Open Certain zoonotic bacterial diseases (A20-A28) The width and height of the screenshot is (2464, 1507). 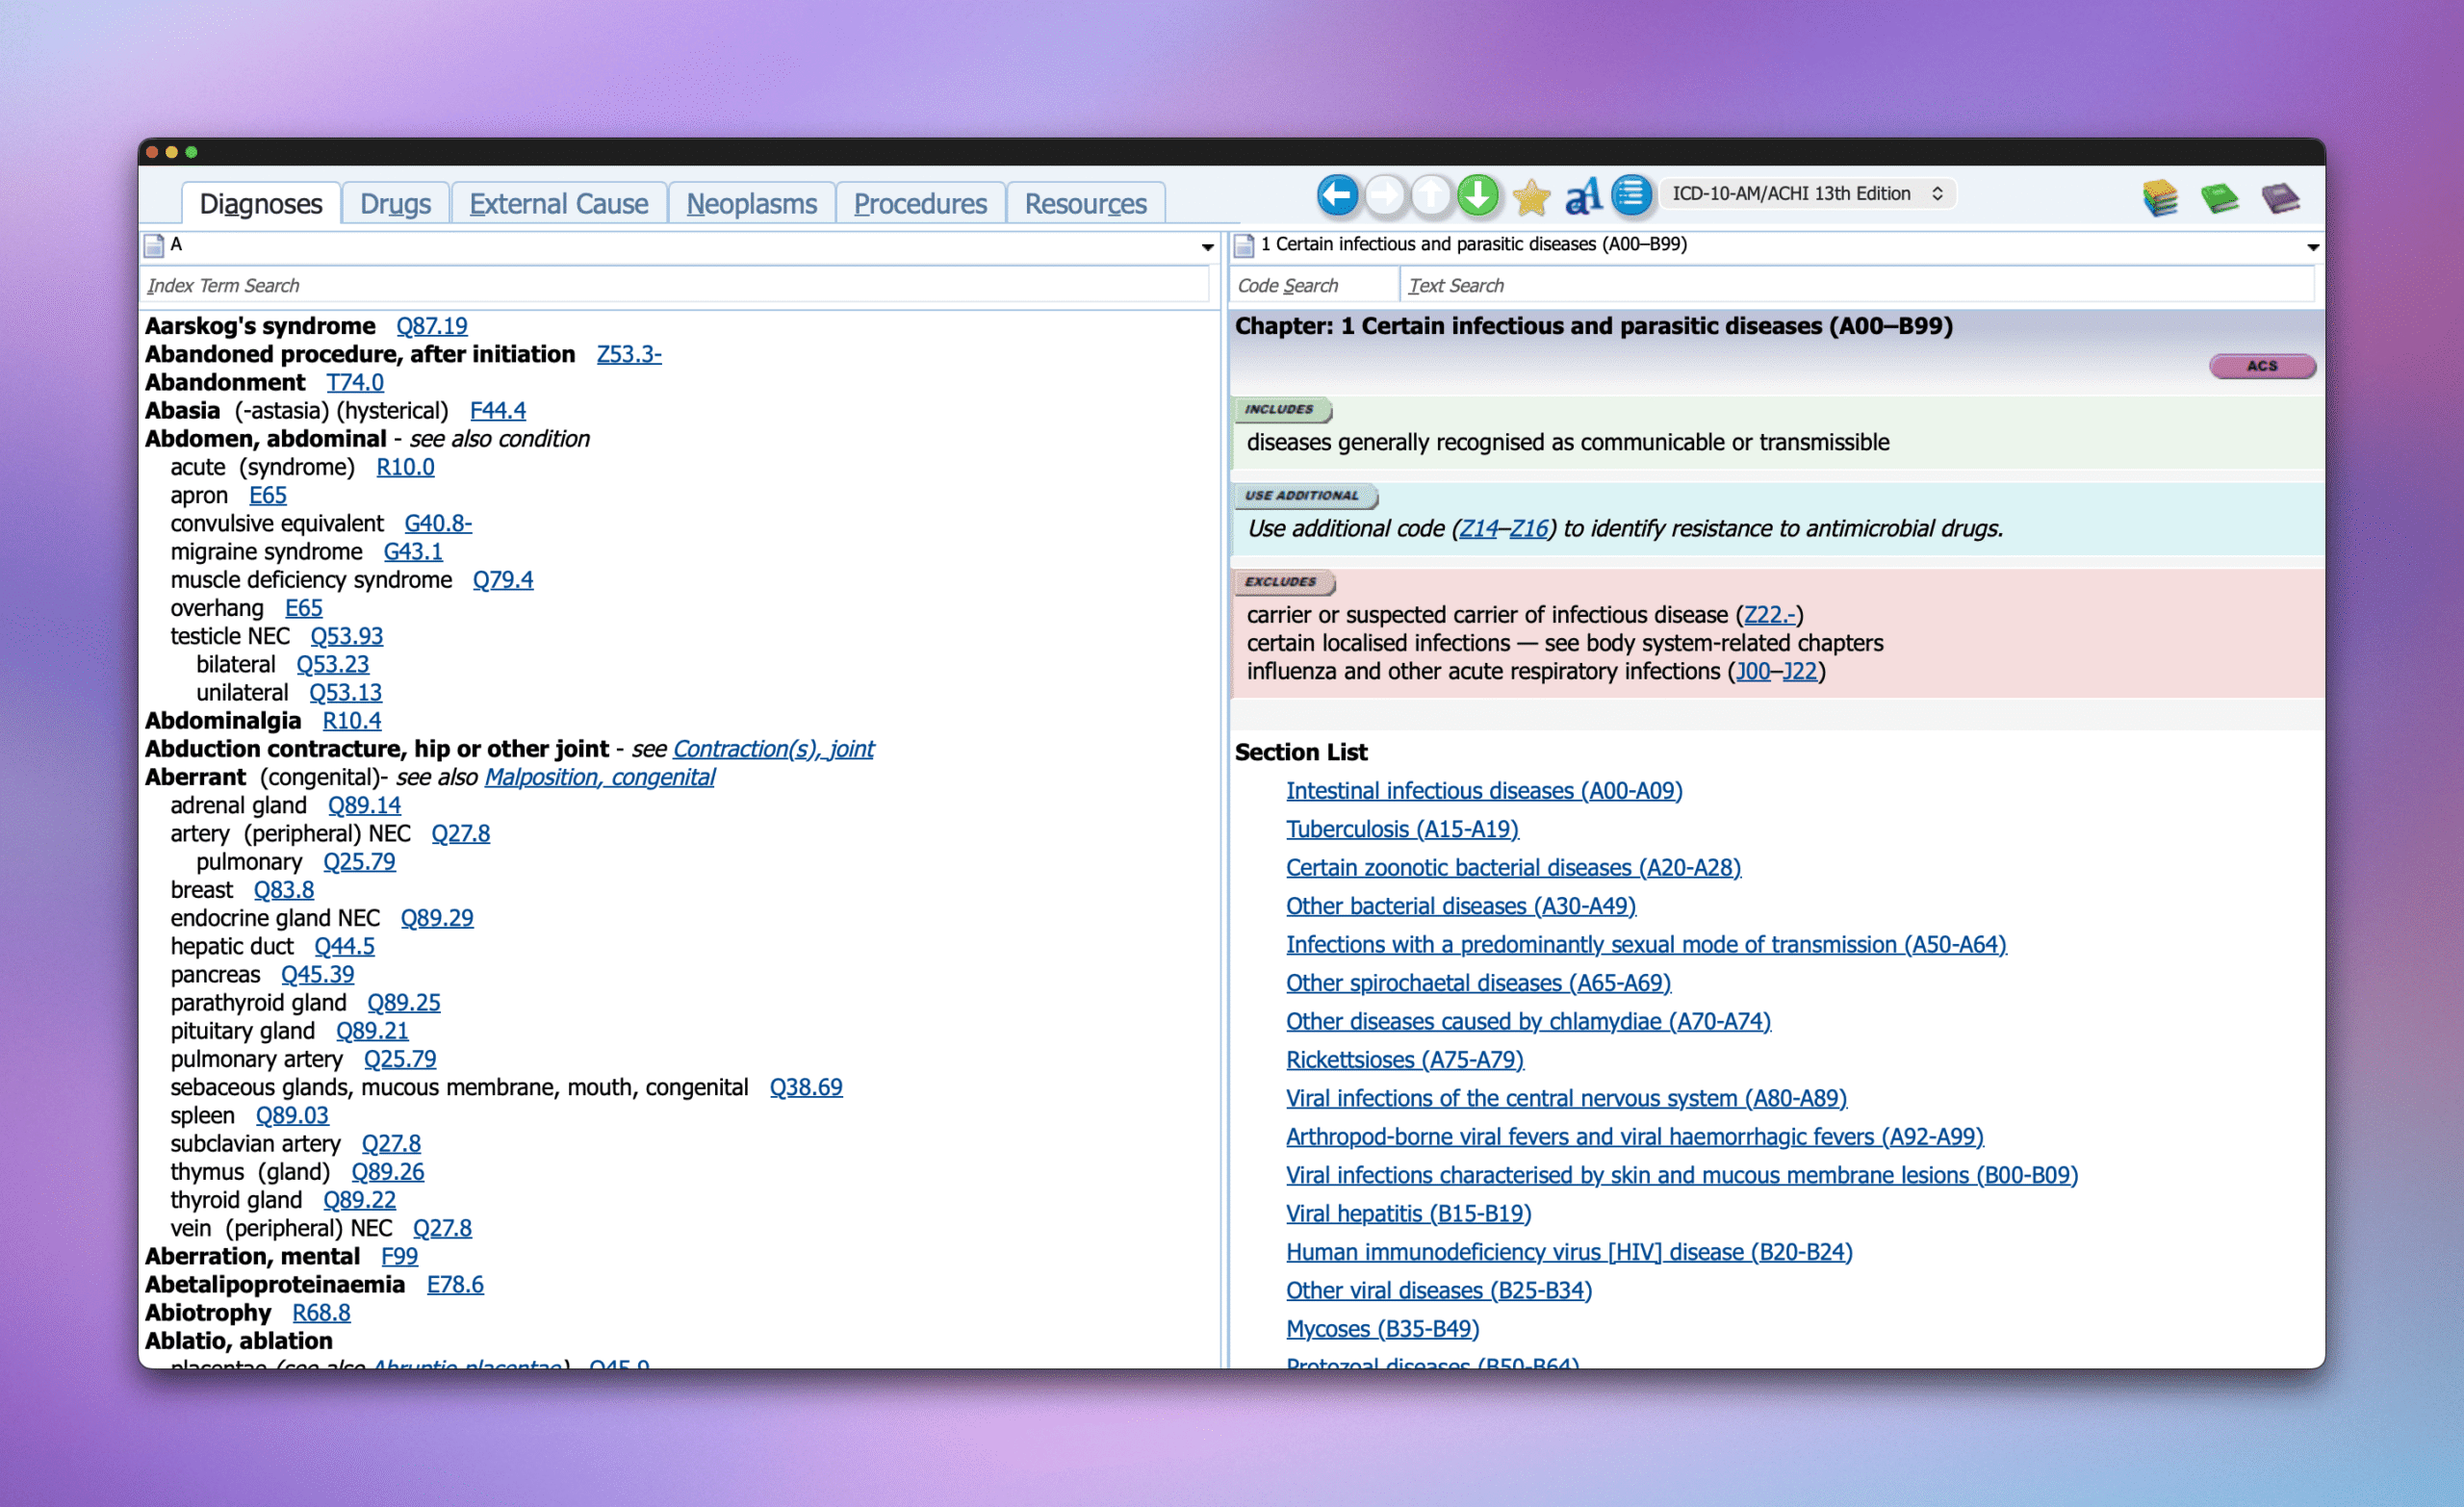(x=1513, y=867)
